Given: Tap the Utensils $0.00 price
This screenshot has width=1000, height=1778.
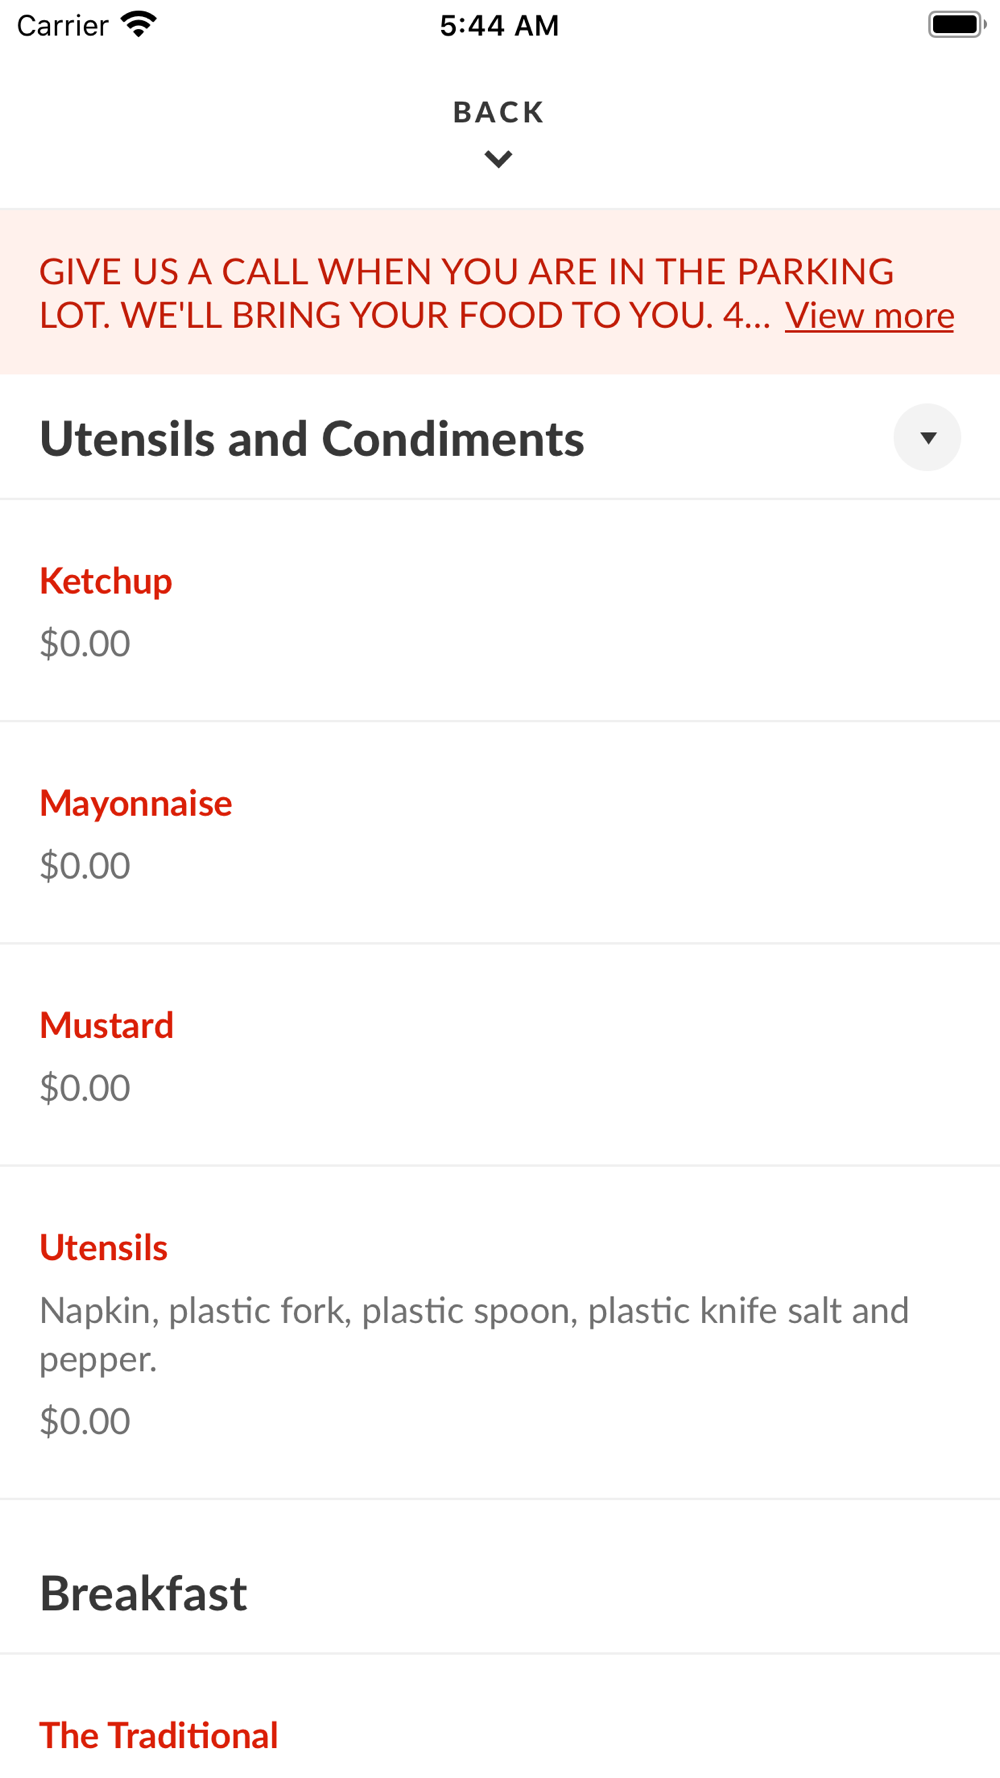Looking at the screenshot, I should pyautogui.click(x=85, y=1421).
